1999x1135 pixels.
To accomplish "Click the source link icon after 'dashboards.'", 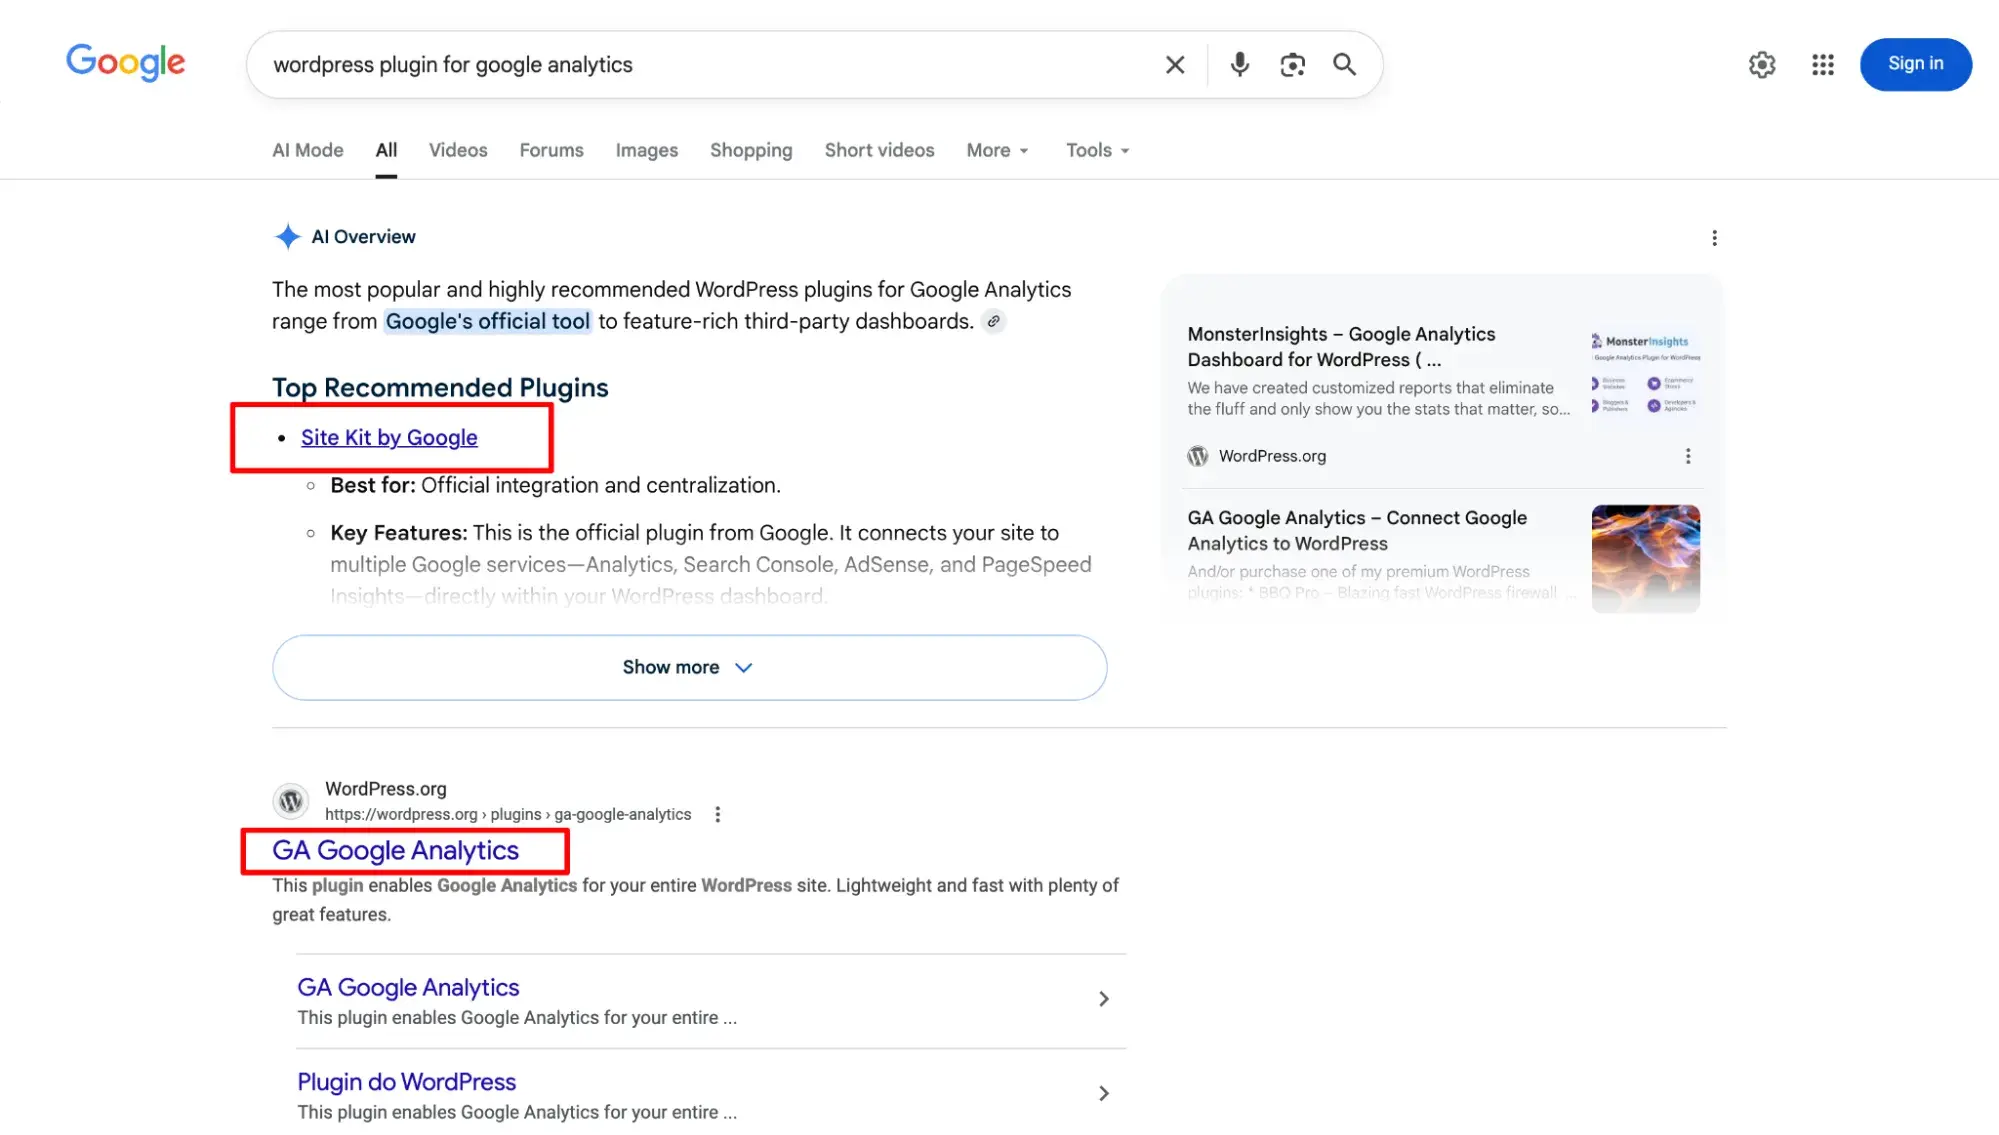I will [x=993, y=322].
